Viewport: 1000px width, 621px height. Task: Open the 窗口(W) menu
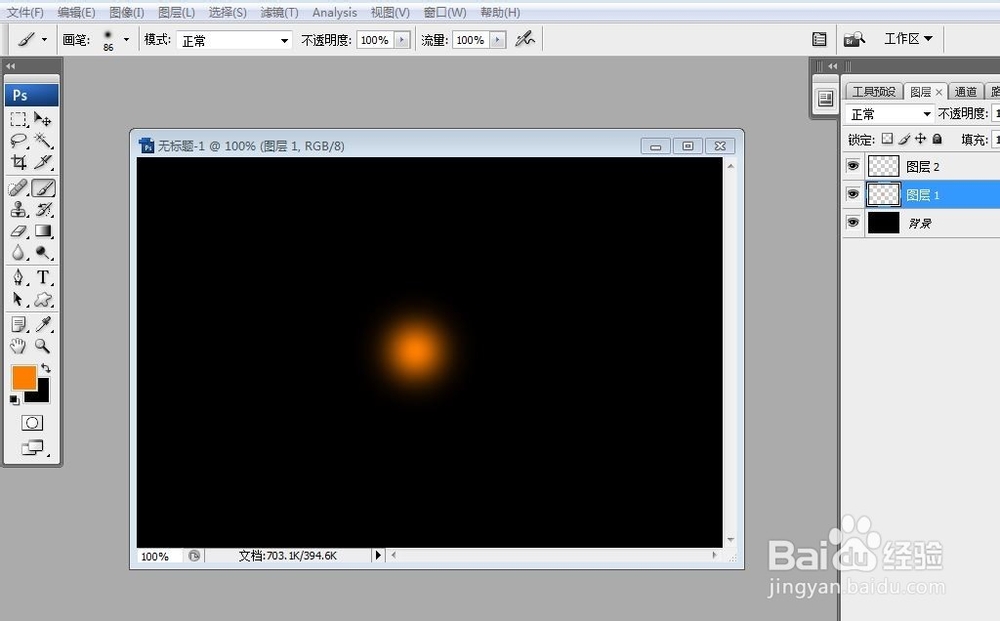click(445, 12)
